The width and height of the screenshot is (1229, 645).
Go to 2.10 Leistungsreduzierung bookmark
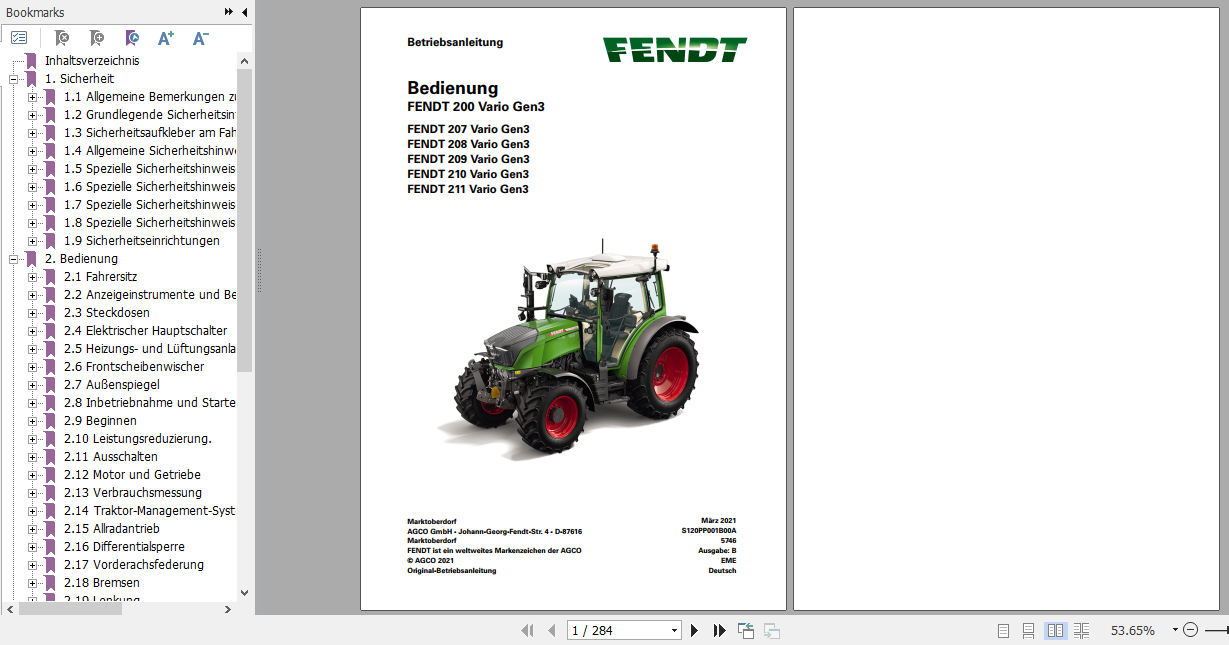click(x=138, y=439)
